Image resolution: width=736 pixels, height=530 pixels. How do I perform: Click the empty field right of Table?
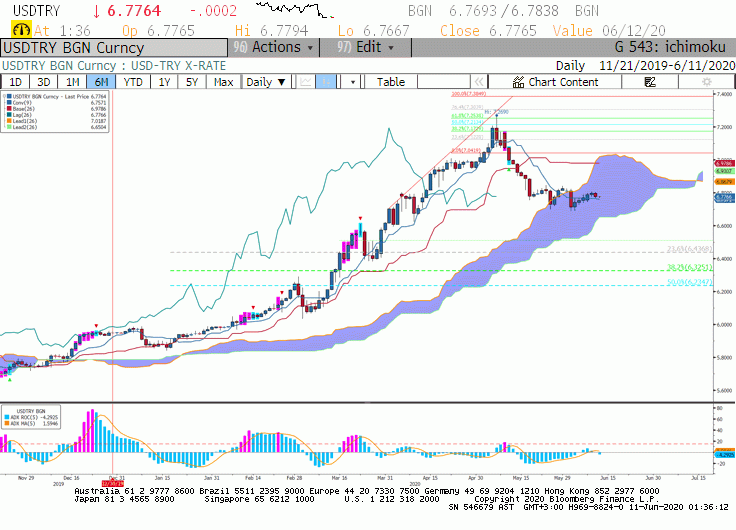444,82
